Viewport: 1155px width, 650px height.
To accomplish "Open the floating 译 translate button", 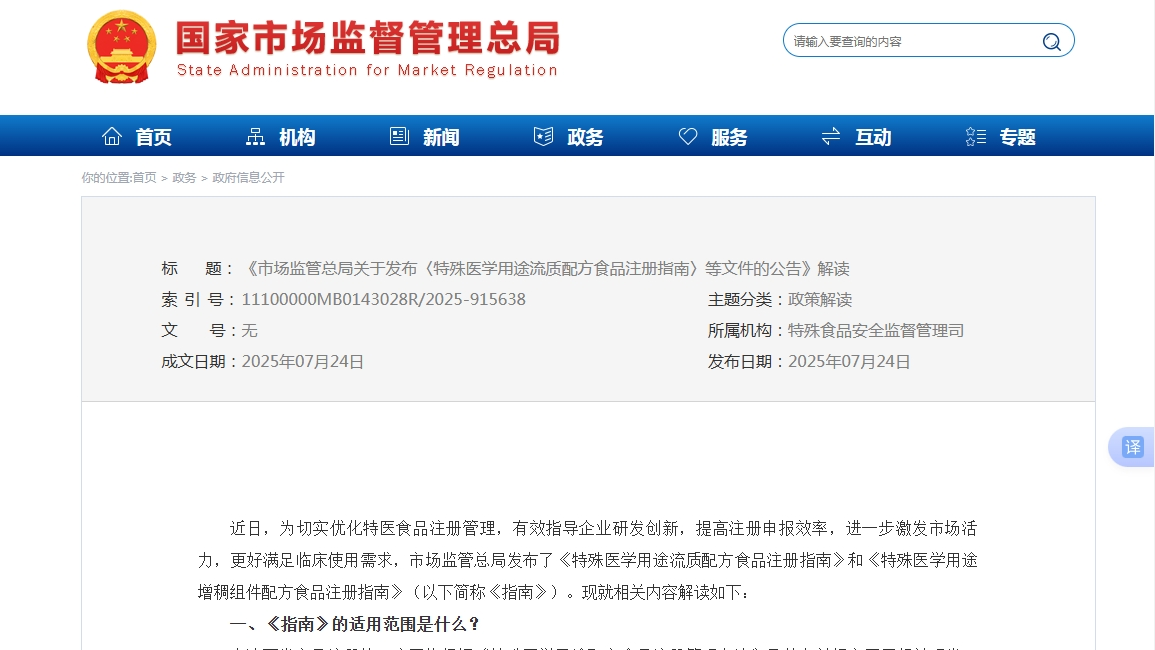I will tap(1132, 447).
